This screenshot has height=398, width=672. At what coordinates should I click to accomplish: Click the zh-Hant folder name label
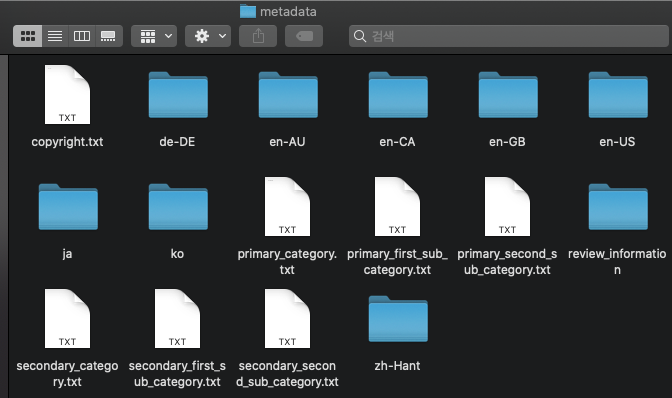tap(397, 366)
